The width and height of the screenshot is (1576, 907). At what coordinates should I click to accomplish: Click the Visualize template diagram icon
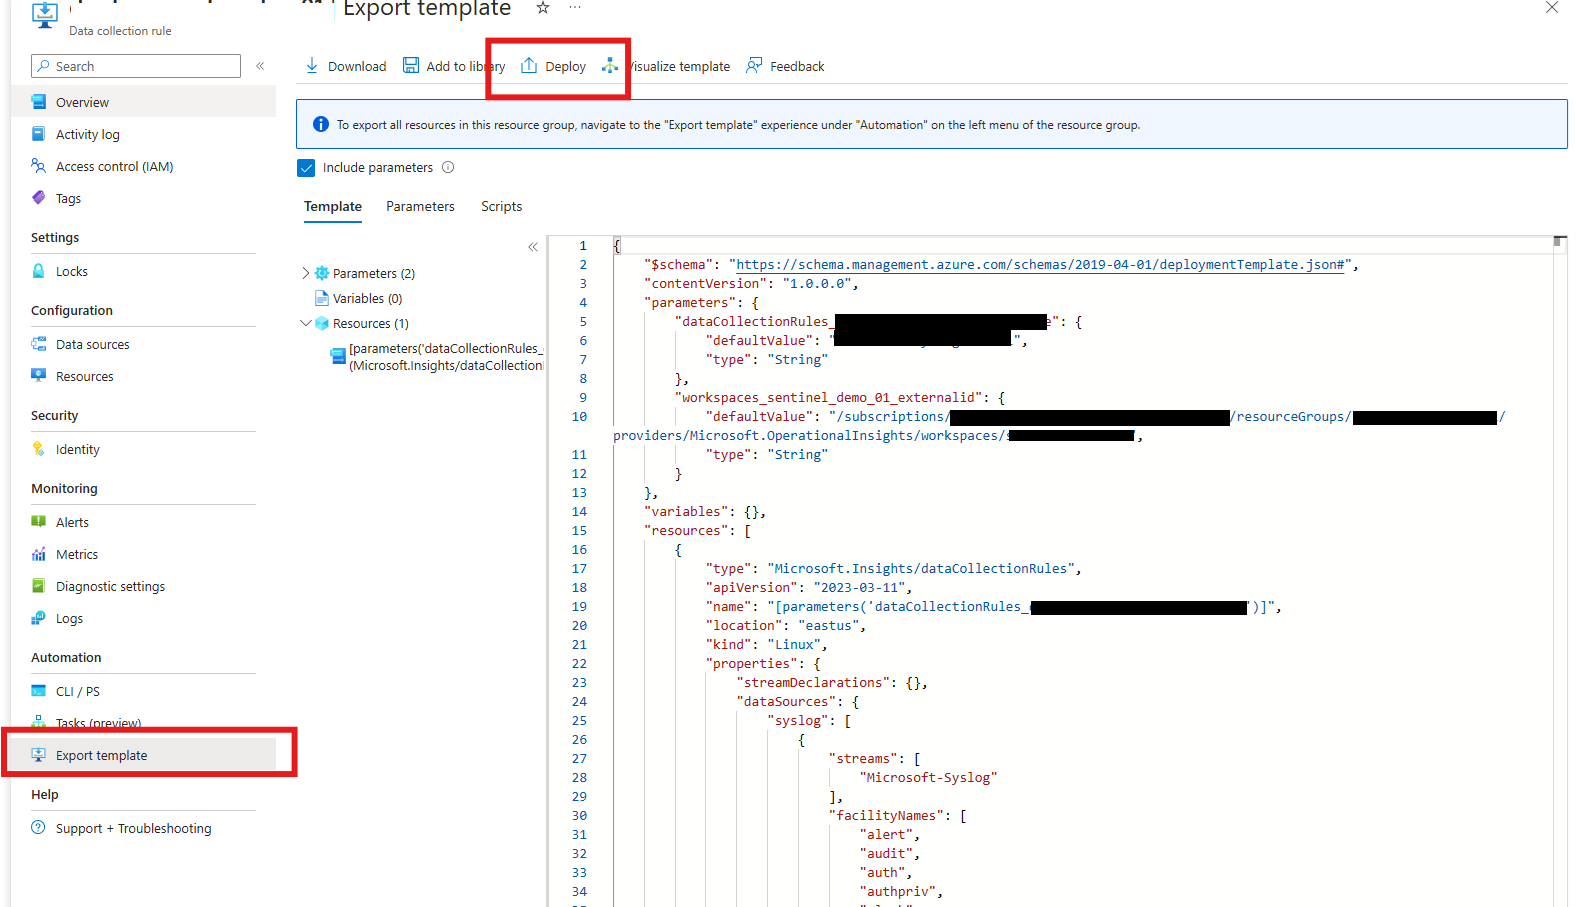pyautogui.click(x=610, y=66)
